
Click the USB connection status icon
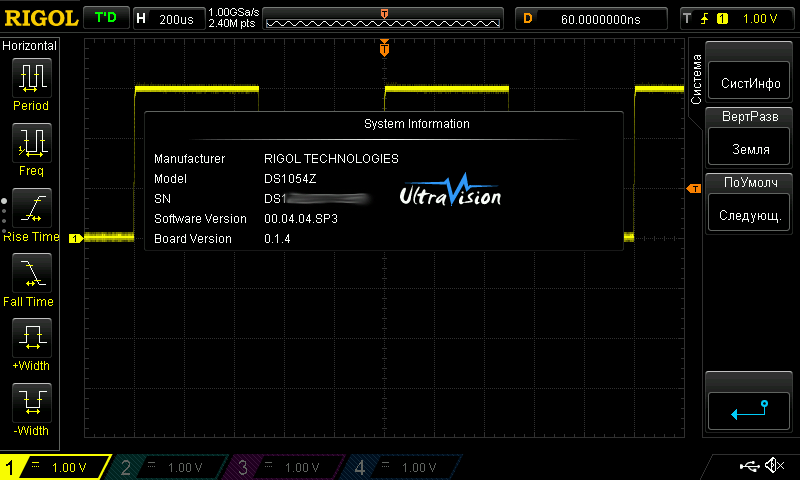(x=749, y=466)
